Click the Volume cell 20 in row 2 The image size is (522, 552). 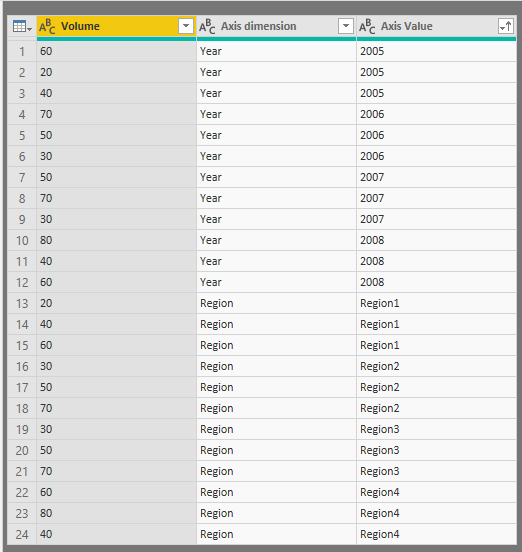pos(116,72)
